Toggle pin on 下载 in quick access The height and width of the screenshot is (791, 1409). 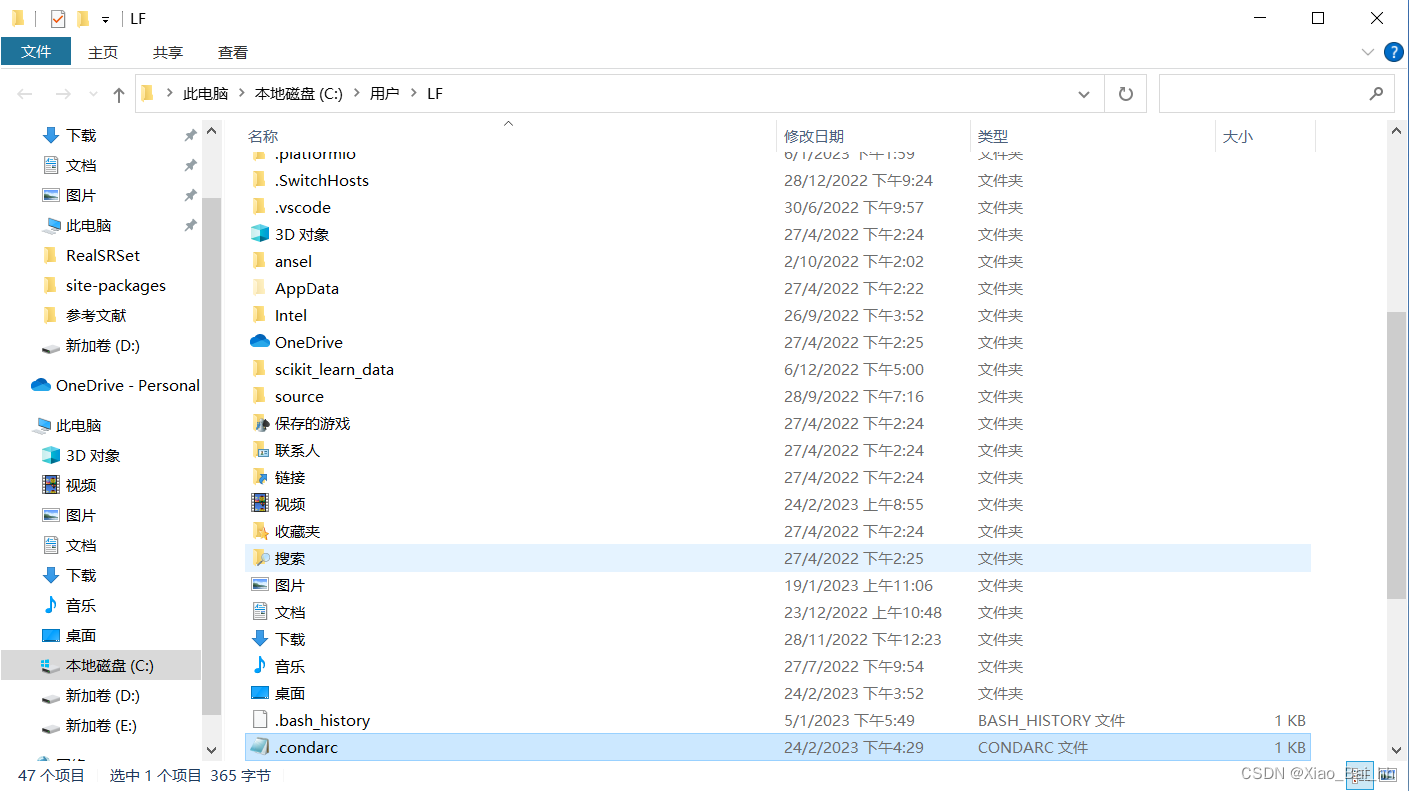pos(190,135)
